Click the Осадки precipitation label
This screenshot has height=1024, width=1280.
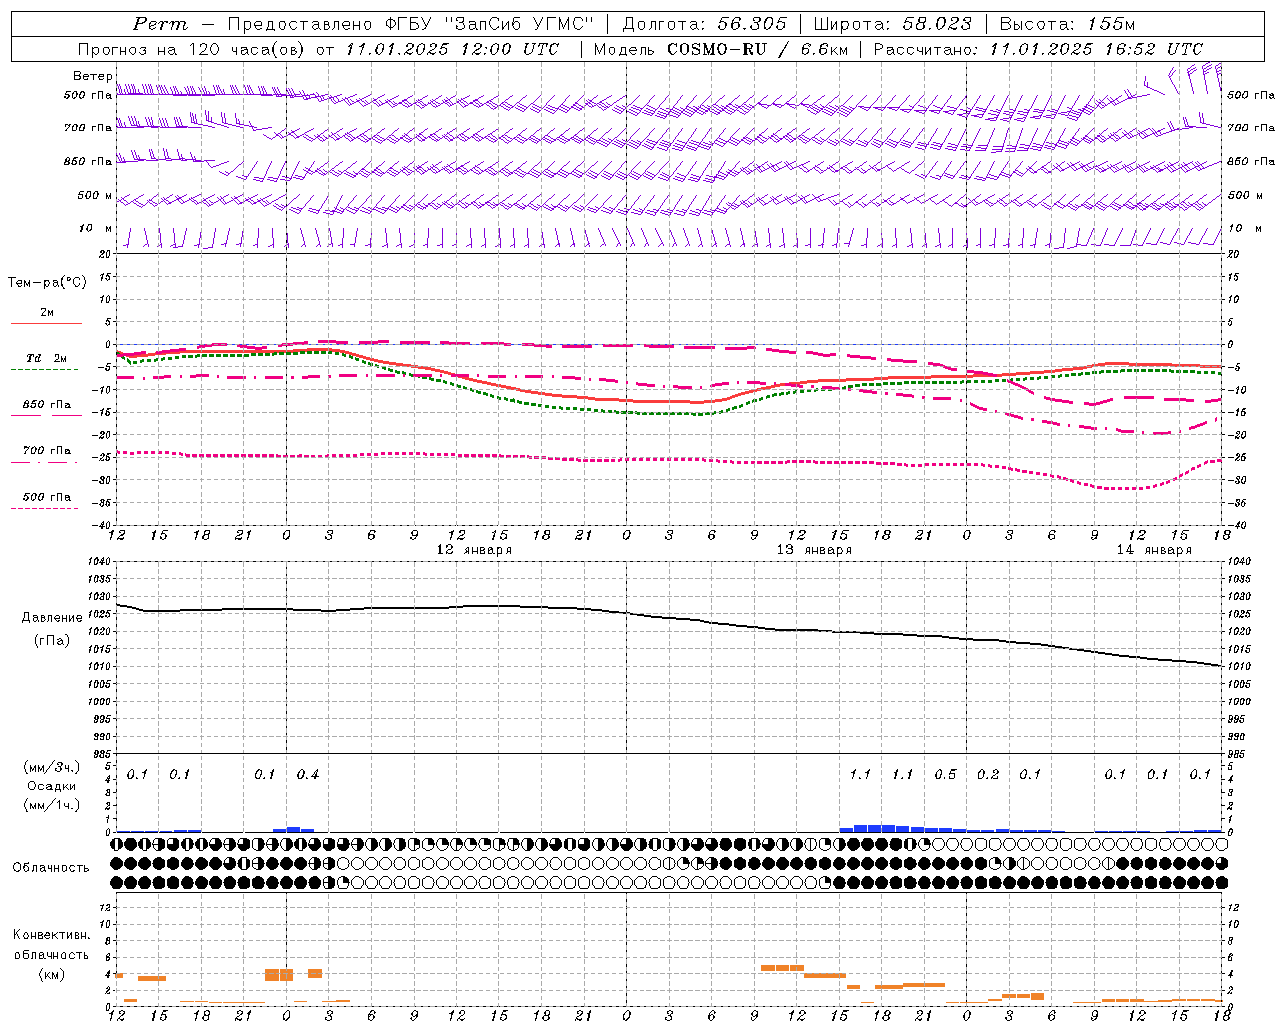(51, 786)
